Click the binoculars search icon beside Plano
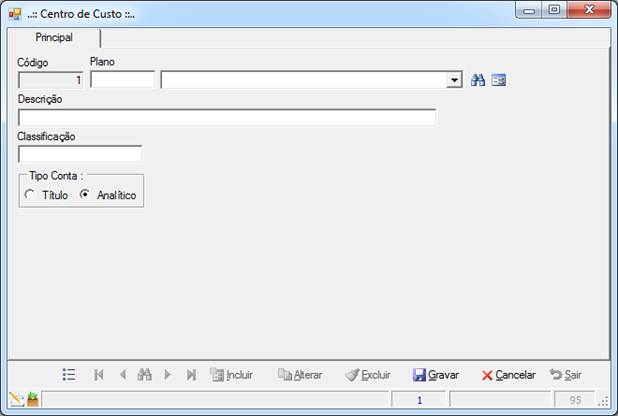This screenshot has width=618, height=416. click(478, 80)
